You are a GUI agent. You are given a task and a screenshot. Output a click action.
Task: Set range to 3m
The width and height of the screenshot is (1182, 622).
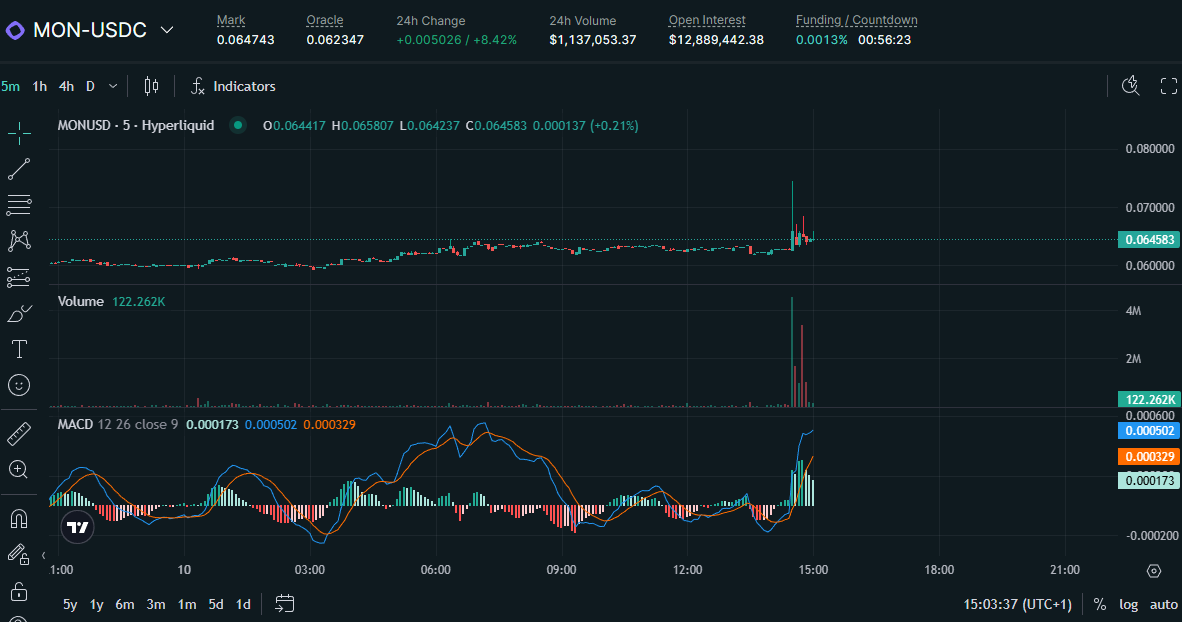pyautogui.click(x=156, y=604)
